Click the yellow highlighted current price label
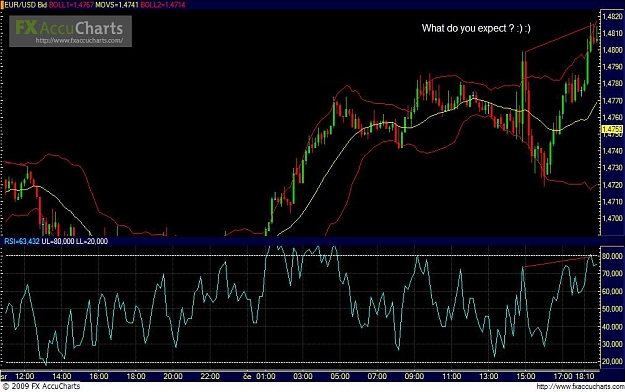 click(x=612, y=130)
